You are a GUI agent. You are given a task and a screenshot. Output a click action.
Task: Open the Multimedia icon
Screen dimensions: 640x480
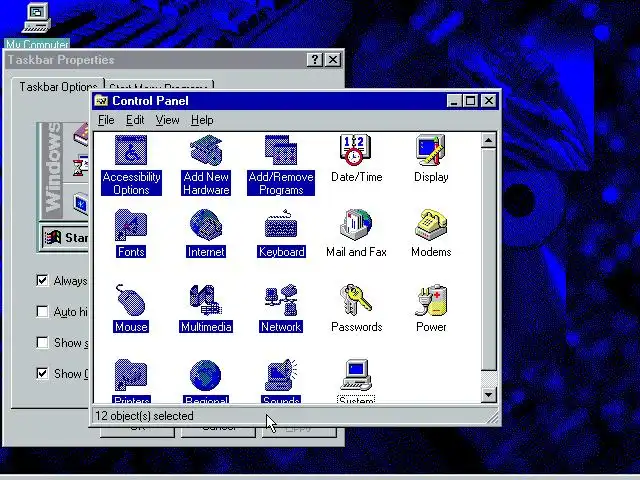click(206, 300)
